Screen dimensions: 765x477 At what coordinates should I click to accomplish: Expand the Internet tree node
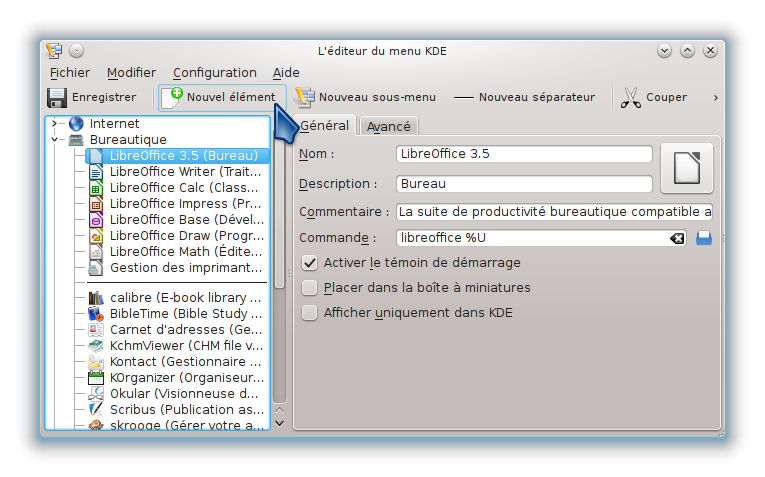pos(54,123)
